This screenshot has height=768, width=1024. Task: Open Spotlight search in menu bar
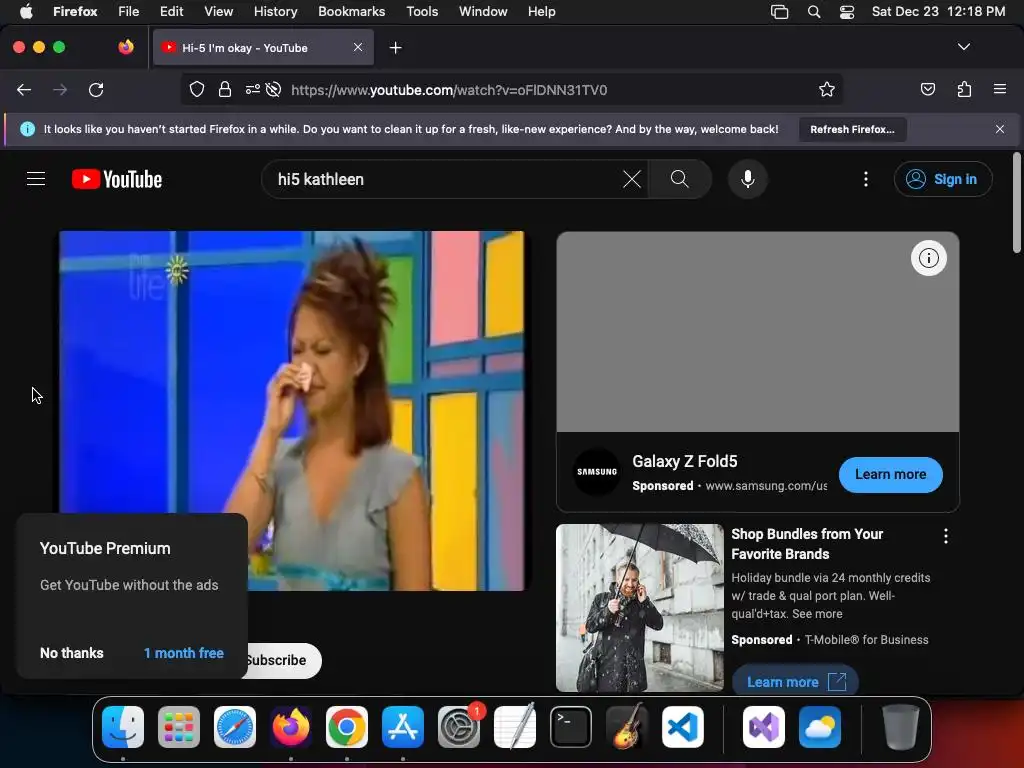point(814,12)
